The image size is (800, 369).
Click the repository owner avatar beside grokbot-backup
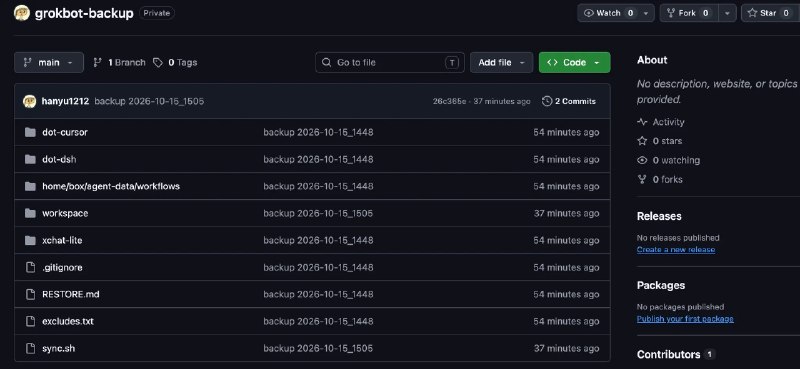[21, 13]
